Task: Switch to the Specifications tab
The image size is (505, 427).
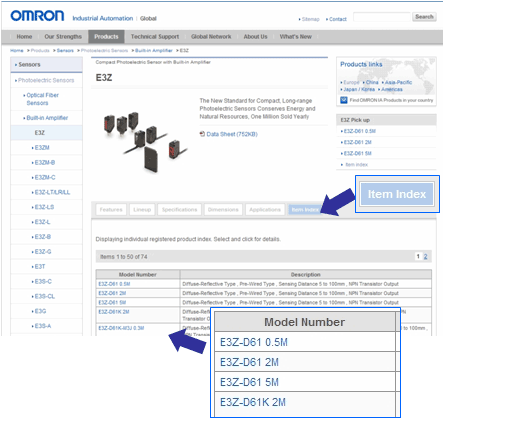Action: pos(180,210)
